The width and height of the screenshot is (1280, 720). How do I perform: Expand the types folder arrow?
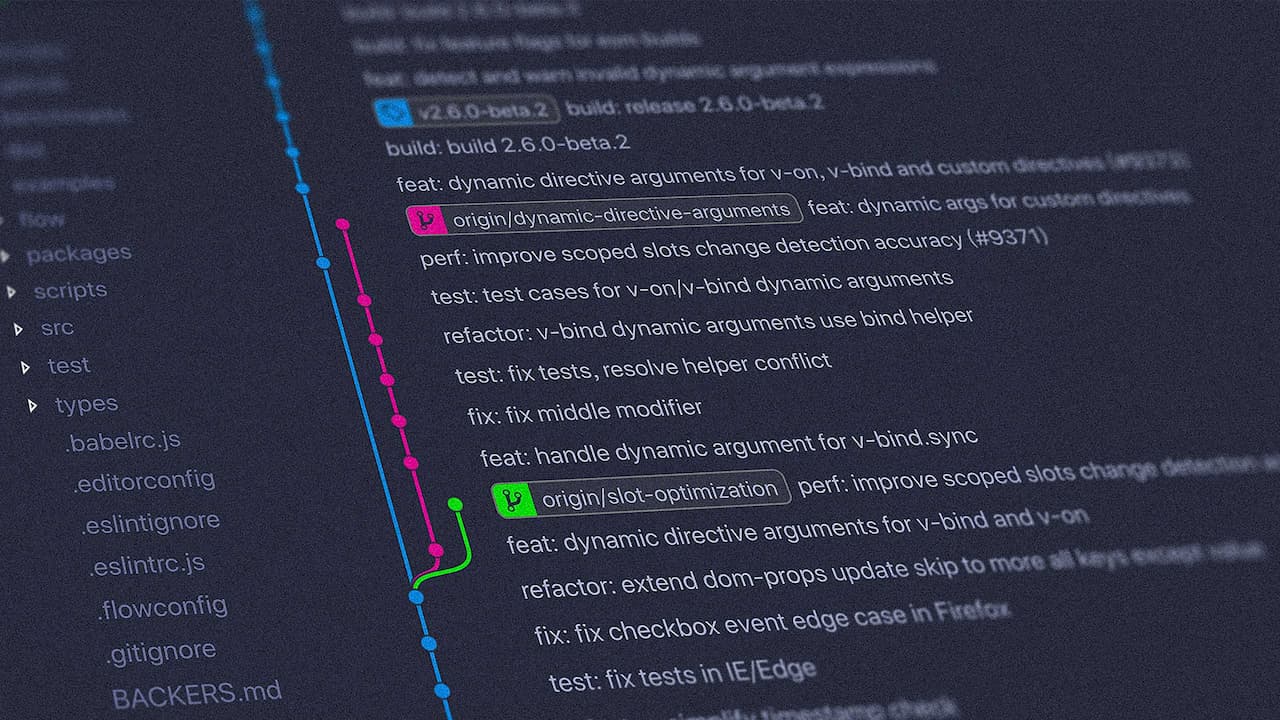click(x=33, y=405)
